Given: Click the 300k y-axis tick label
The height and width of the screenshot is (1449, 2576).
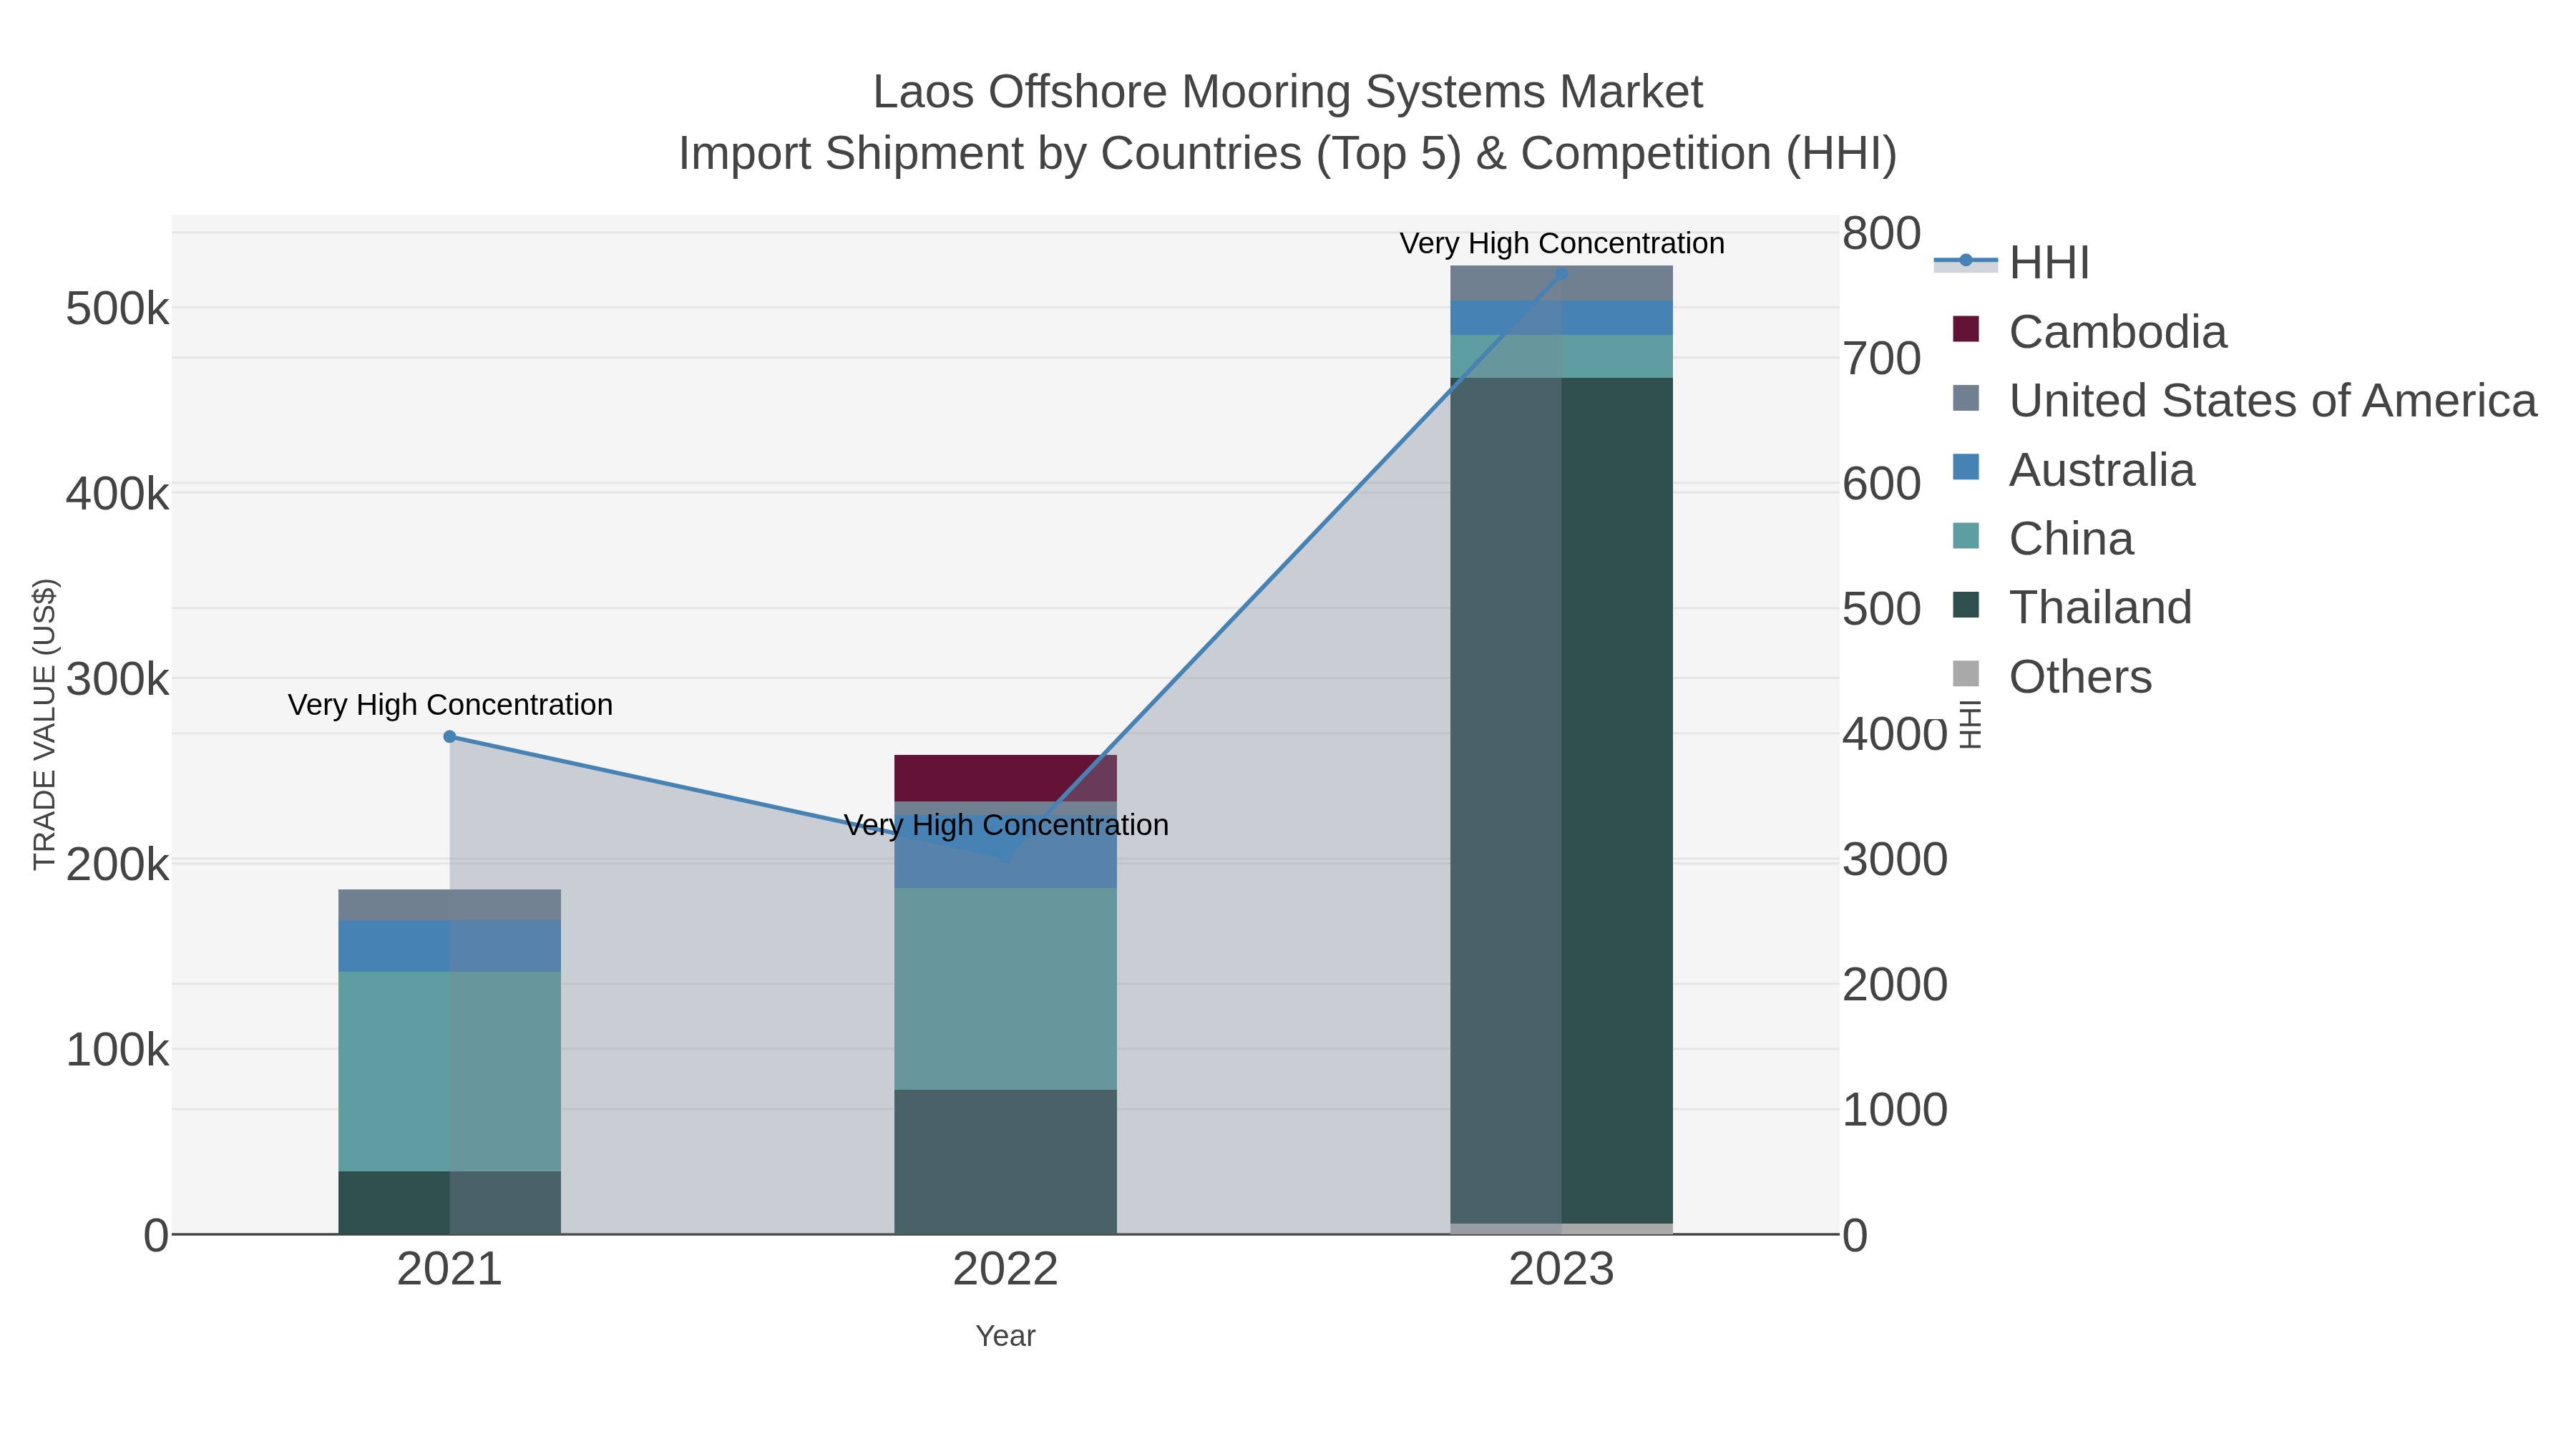Looking at the screenshot, I should pos(117,680).
